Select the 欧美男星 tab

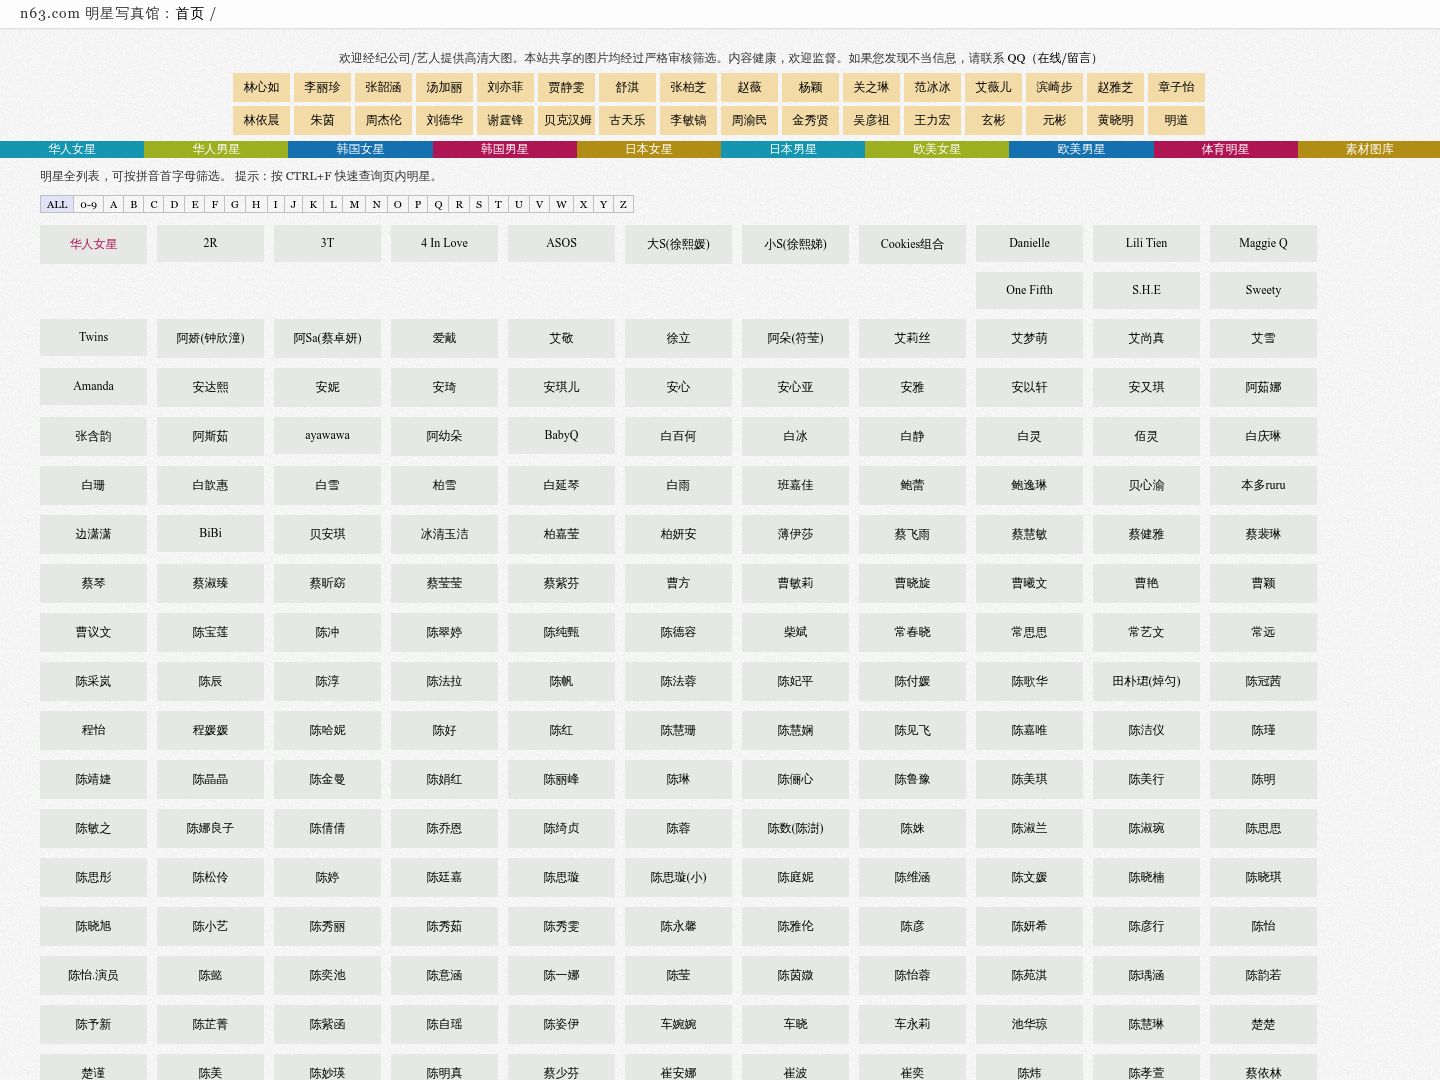1081,149
